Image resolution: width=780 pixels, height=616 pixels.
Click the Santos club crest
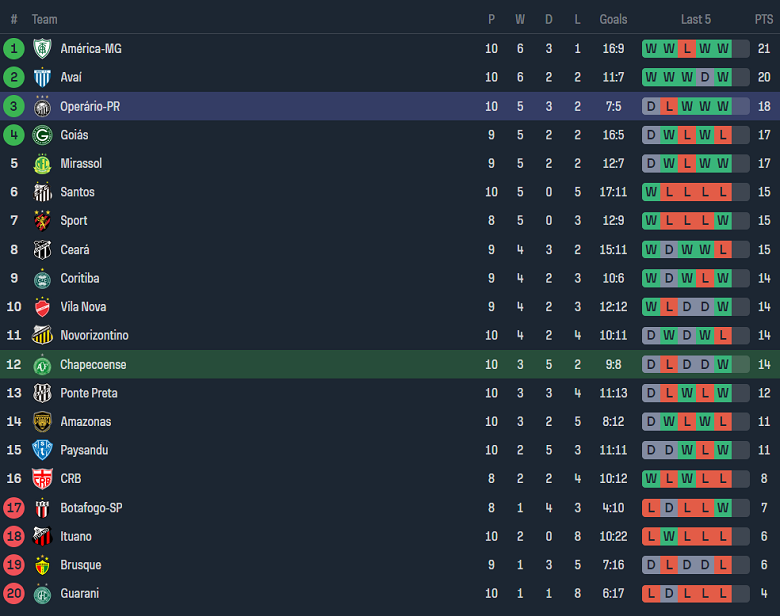coord(42,192)
